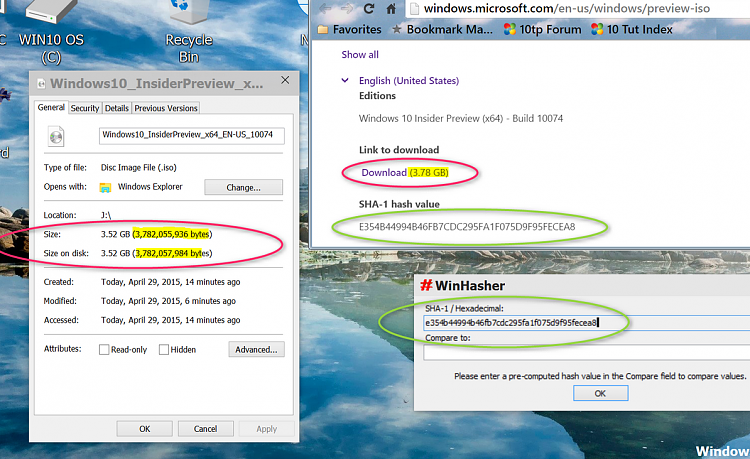
Task: Click the SHA-1 / Hexadecimal result field
Action: coord(586,323)
